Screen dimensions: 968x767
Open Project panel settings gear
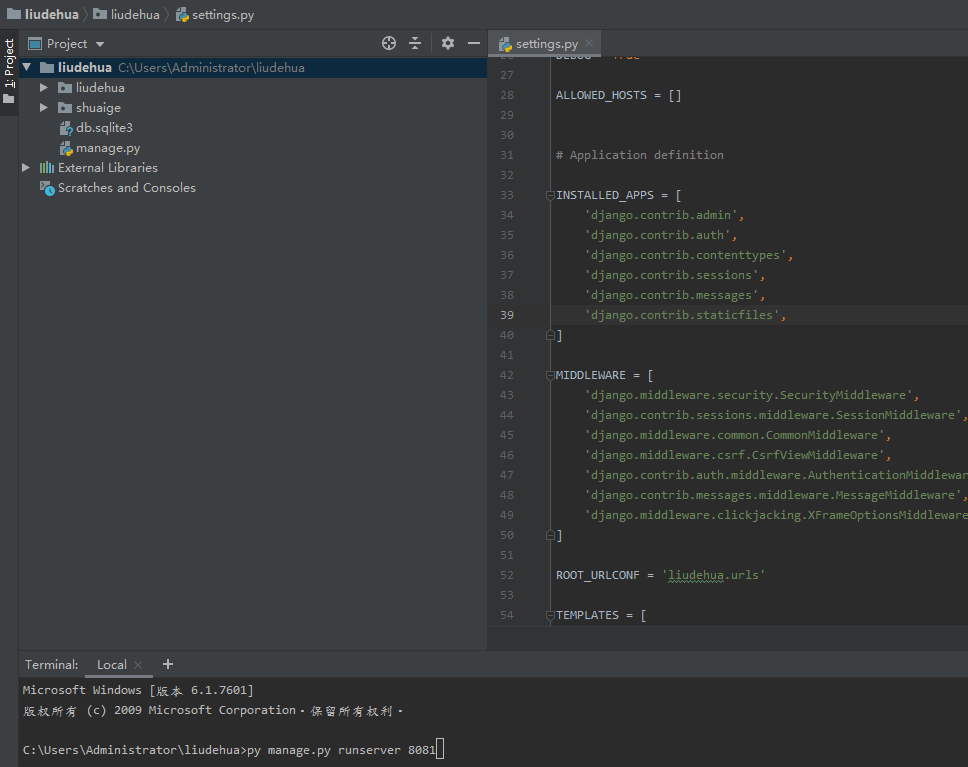click(x=448, y=43)
